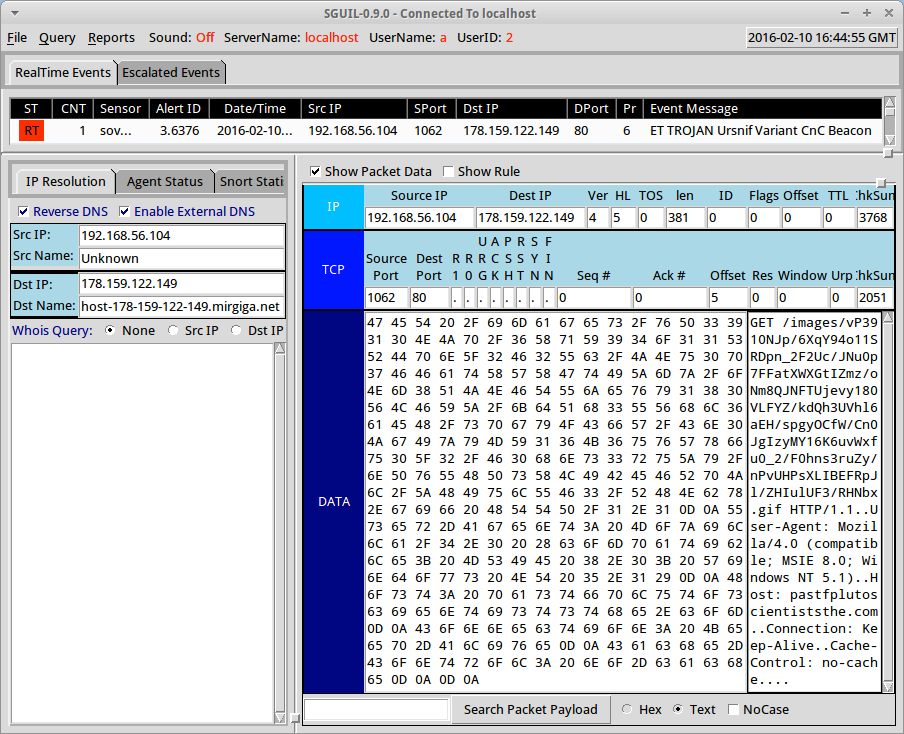Disable the Reverse DNS checkbox
This screenshot has width=904, height=734.
point(24,212)
